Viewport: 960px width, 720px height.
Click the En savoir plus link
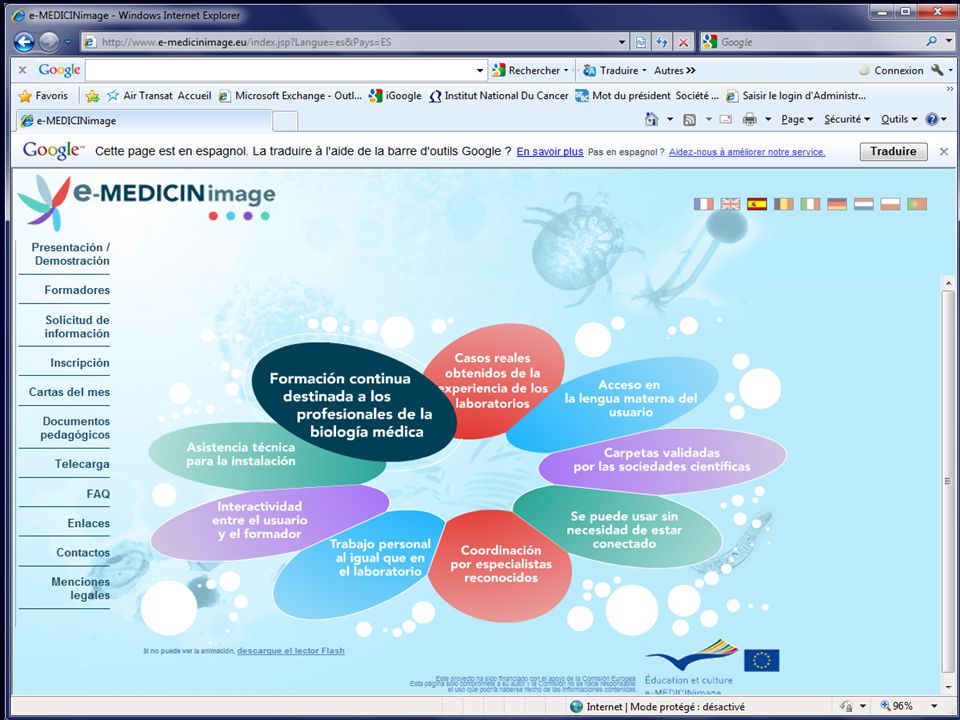click(550, 152)
